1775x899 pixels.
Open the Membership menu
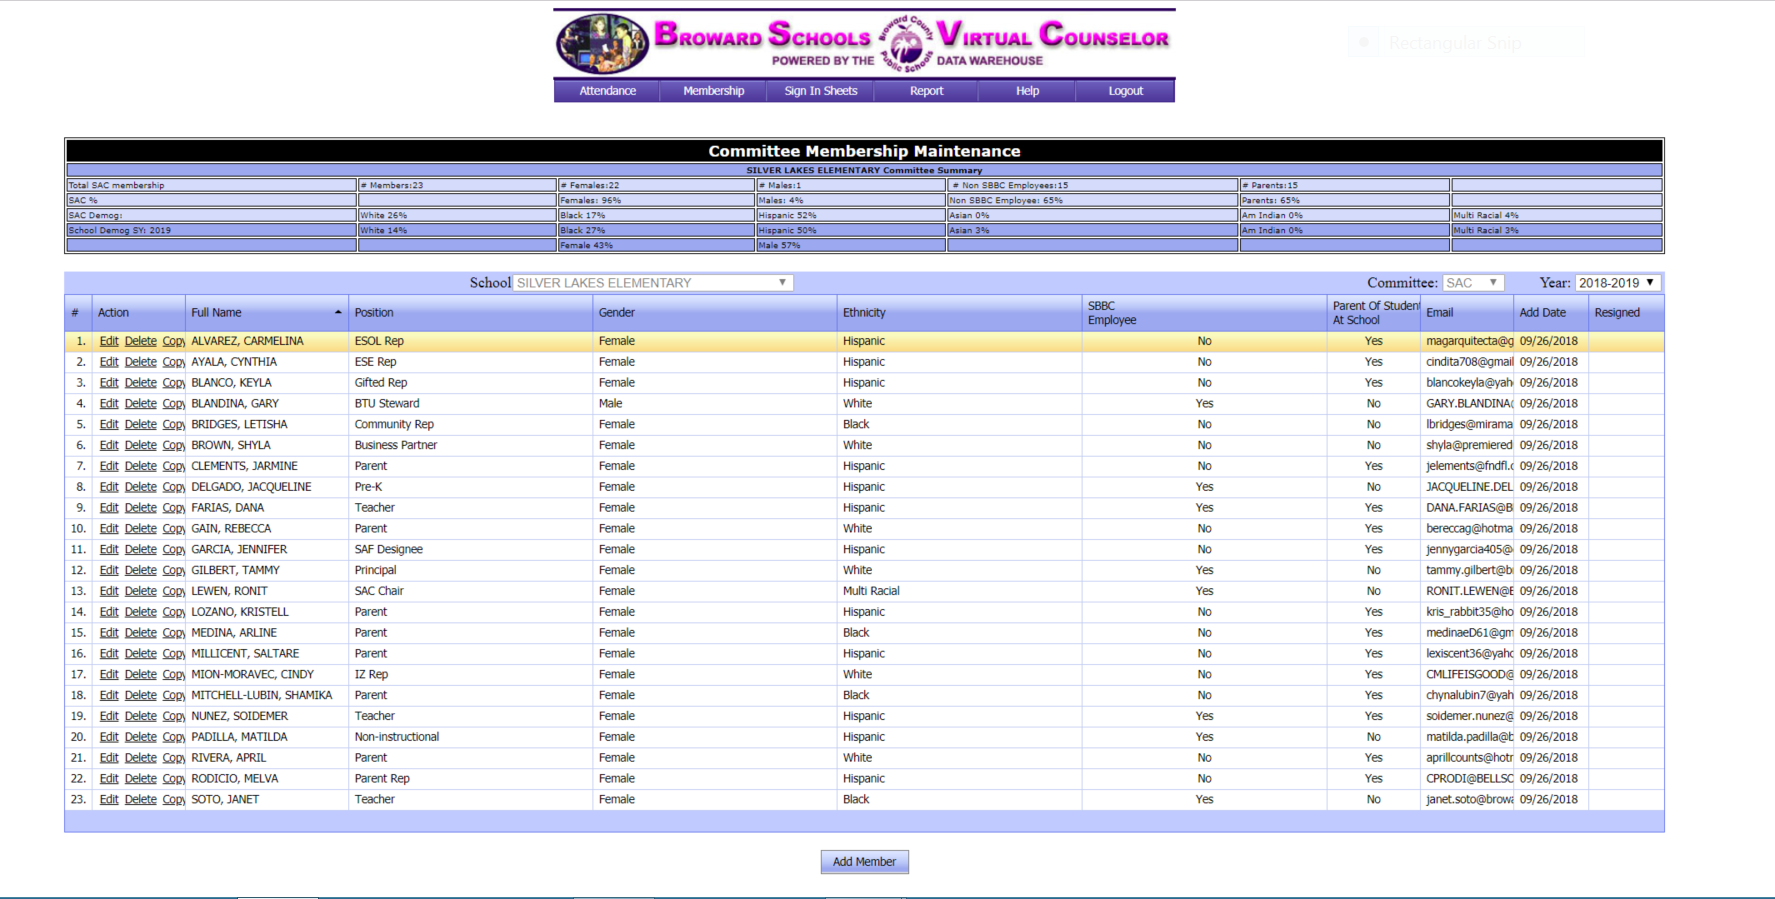click(714, 91)
